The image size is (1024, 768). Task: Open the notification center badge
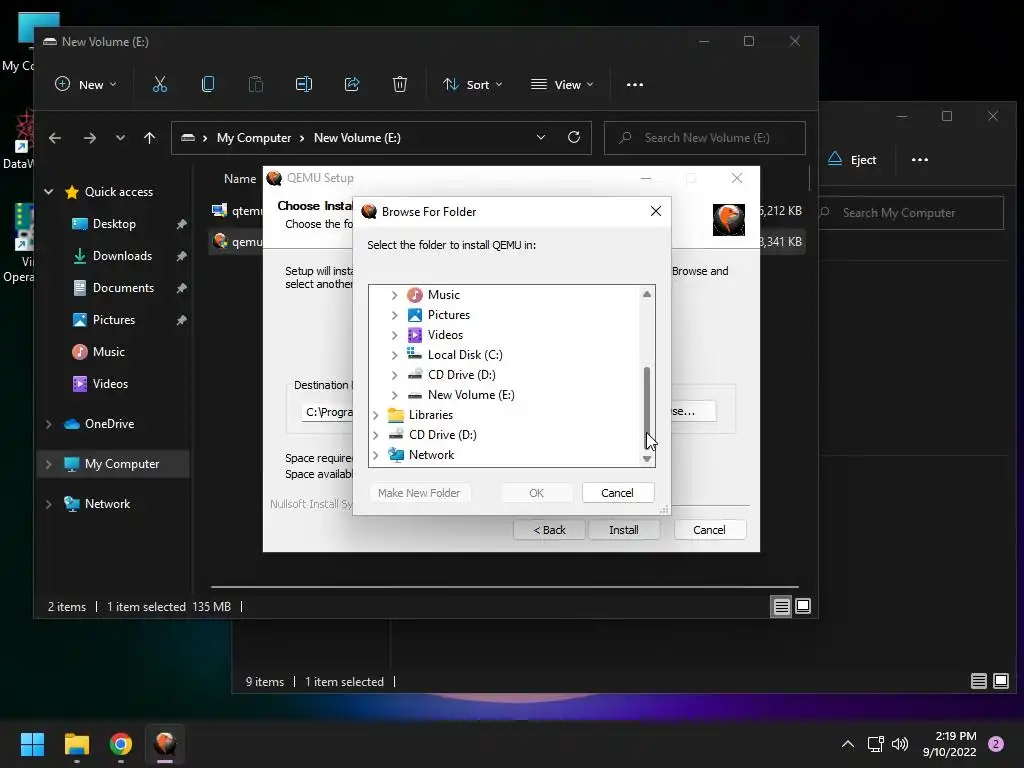tap(996, 744)
